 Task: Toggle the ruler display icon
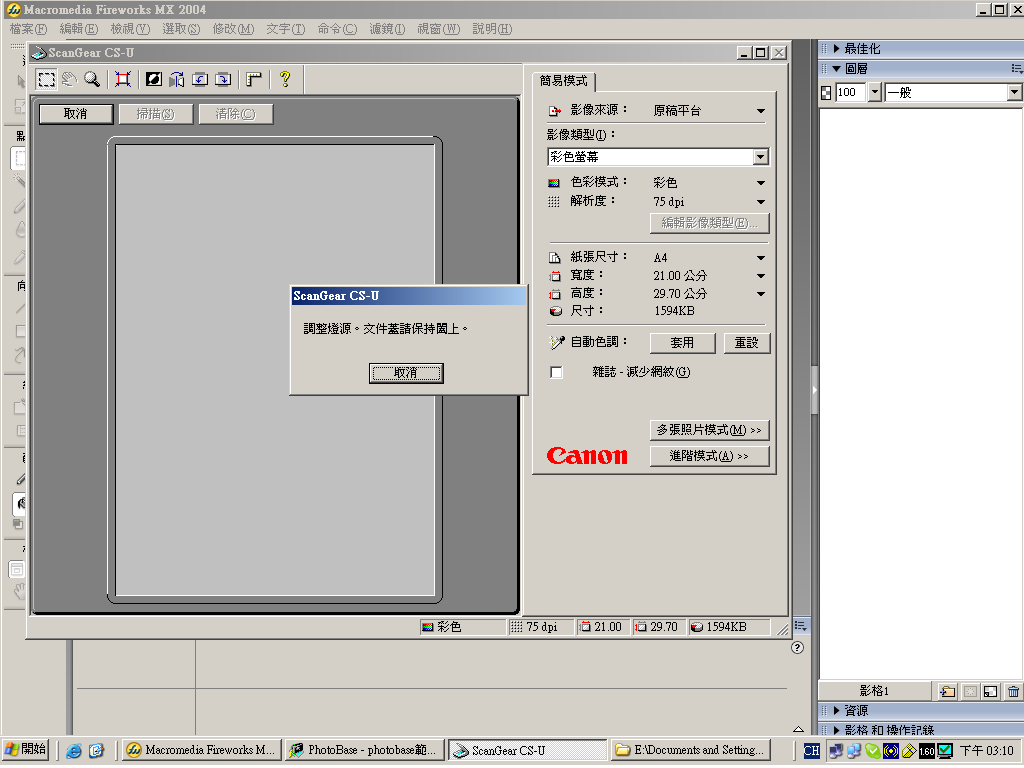tap(254, 80)
